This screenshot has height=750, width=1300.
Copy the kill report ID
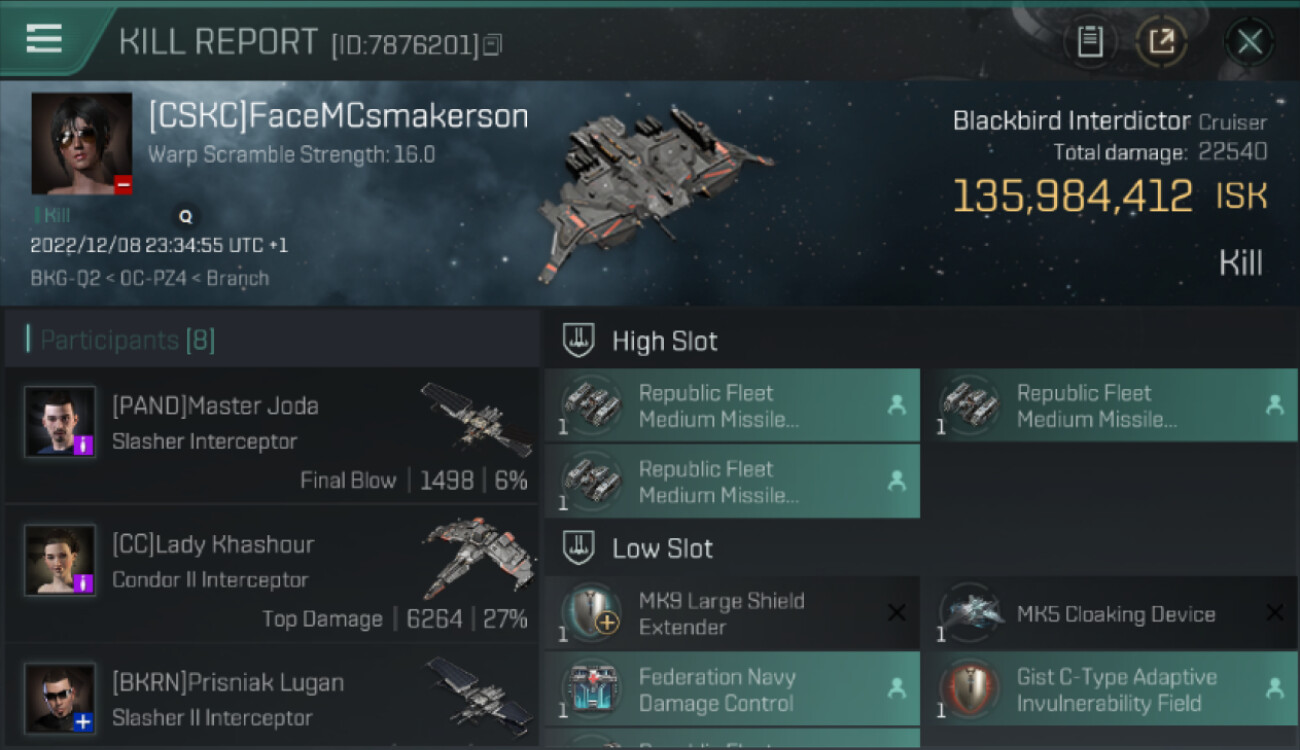coord(492,45)
